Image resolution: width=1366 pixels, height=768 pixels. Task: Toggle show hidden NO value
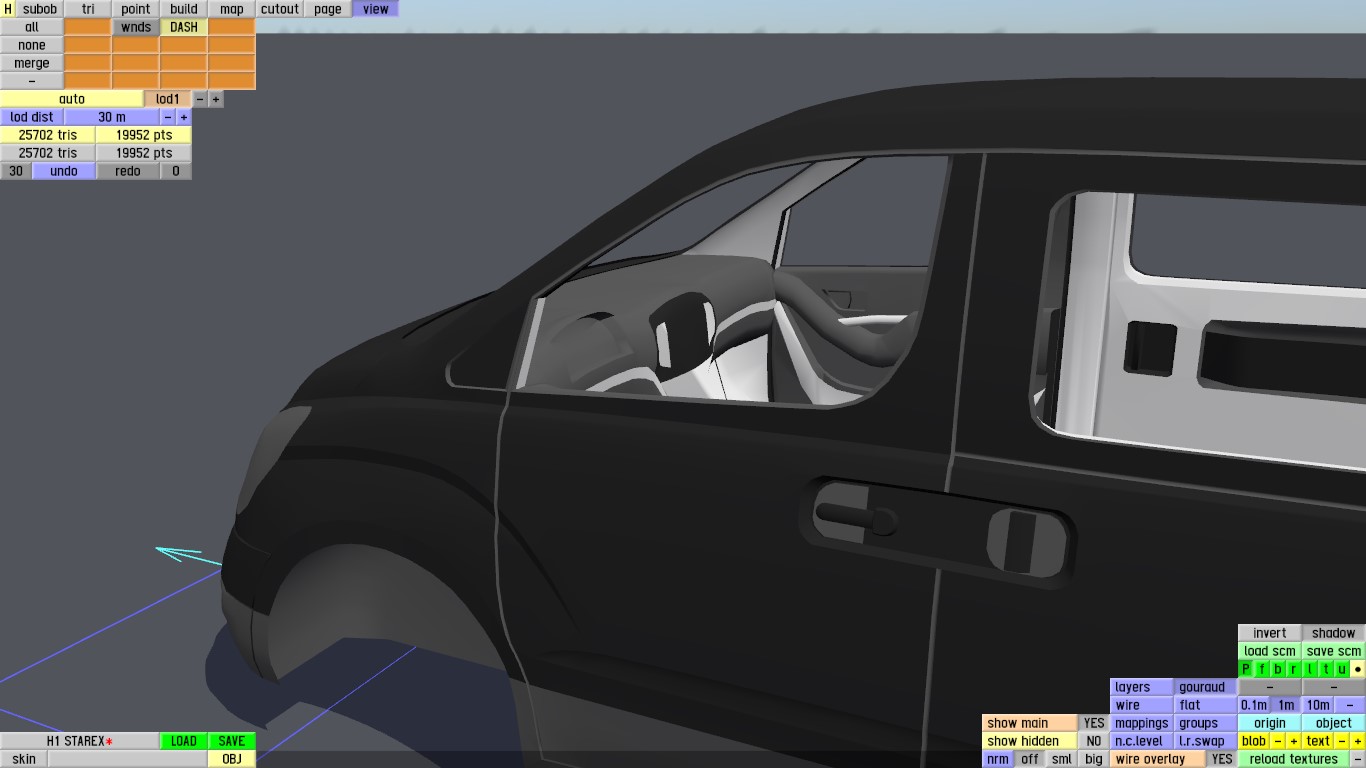click(1094, 741)
